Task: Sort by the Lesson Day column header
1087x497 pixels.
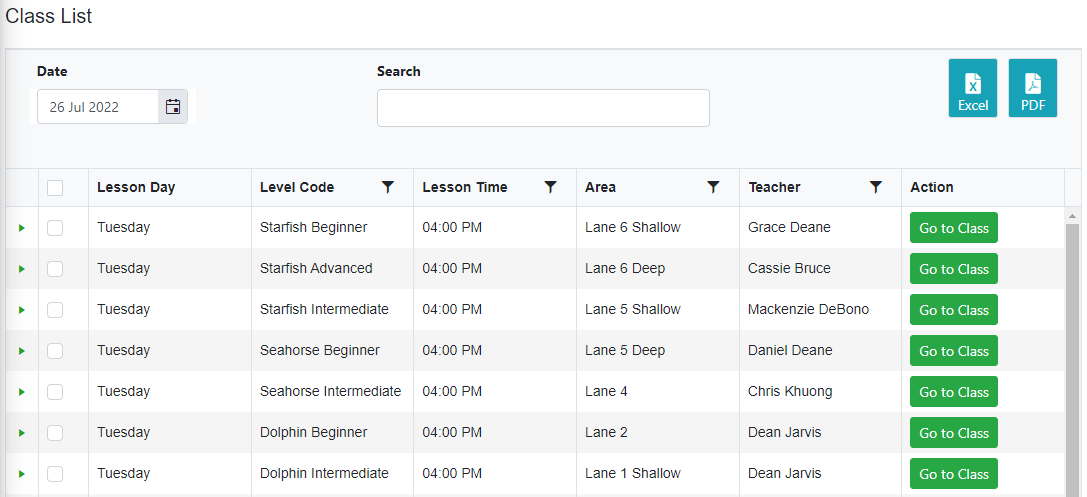Action: [x=136, y=187]
